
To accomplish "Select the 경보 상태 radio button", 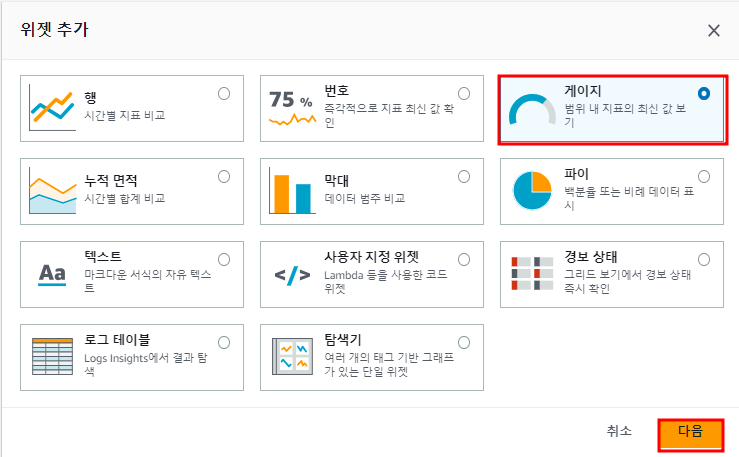I will [x=704, y=260].
